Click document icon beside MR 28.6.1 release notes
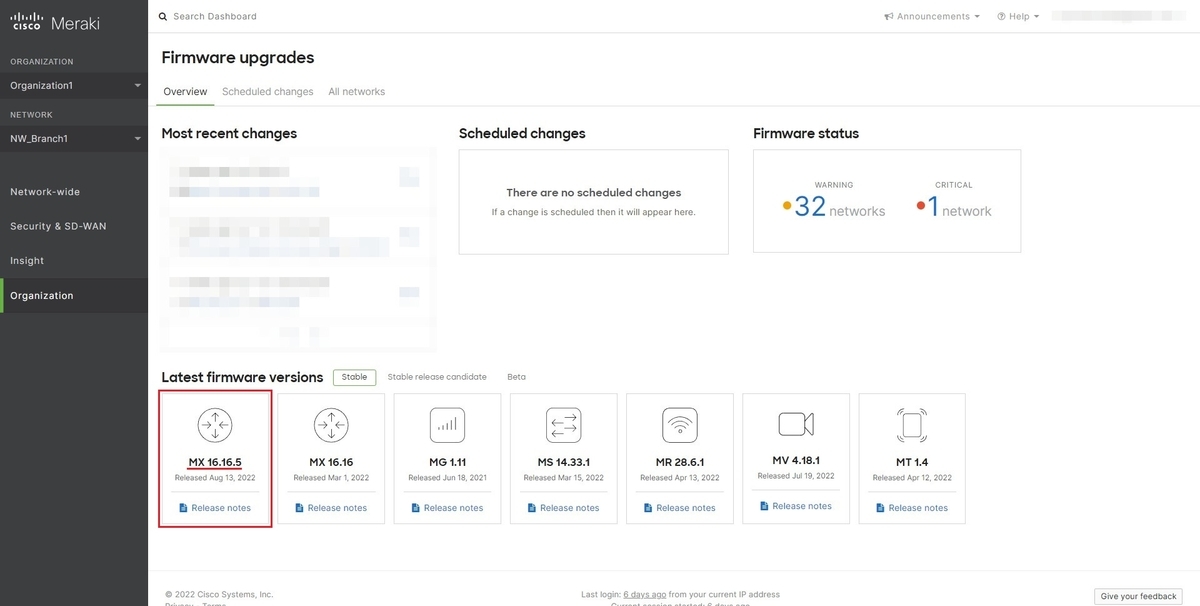The height and width of the screenshot is (606, 1200). [649, 508]
